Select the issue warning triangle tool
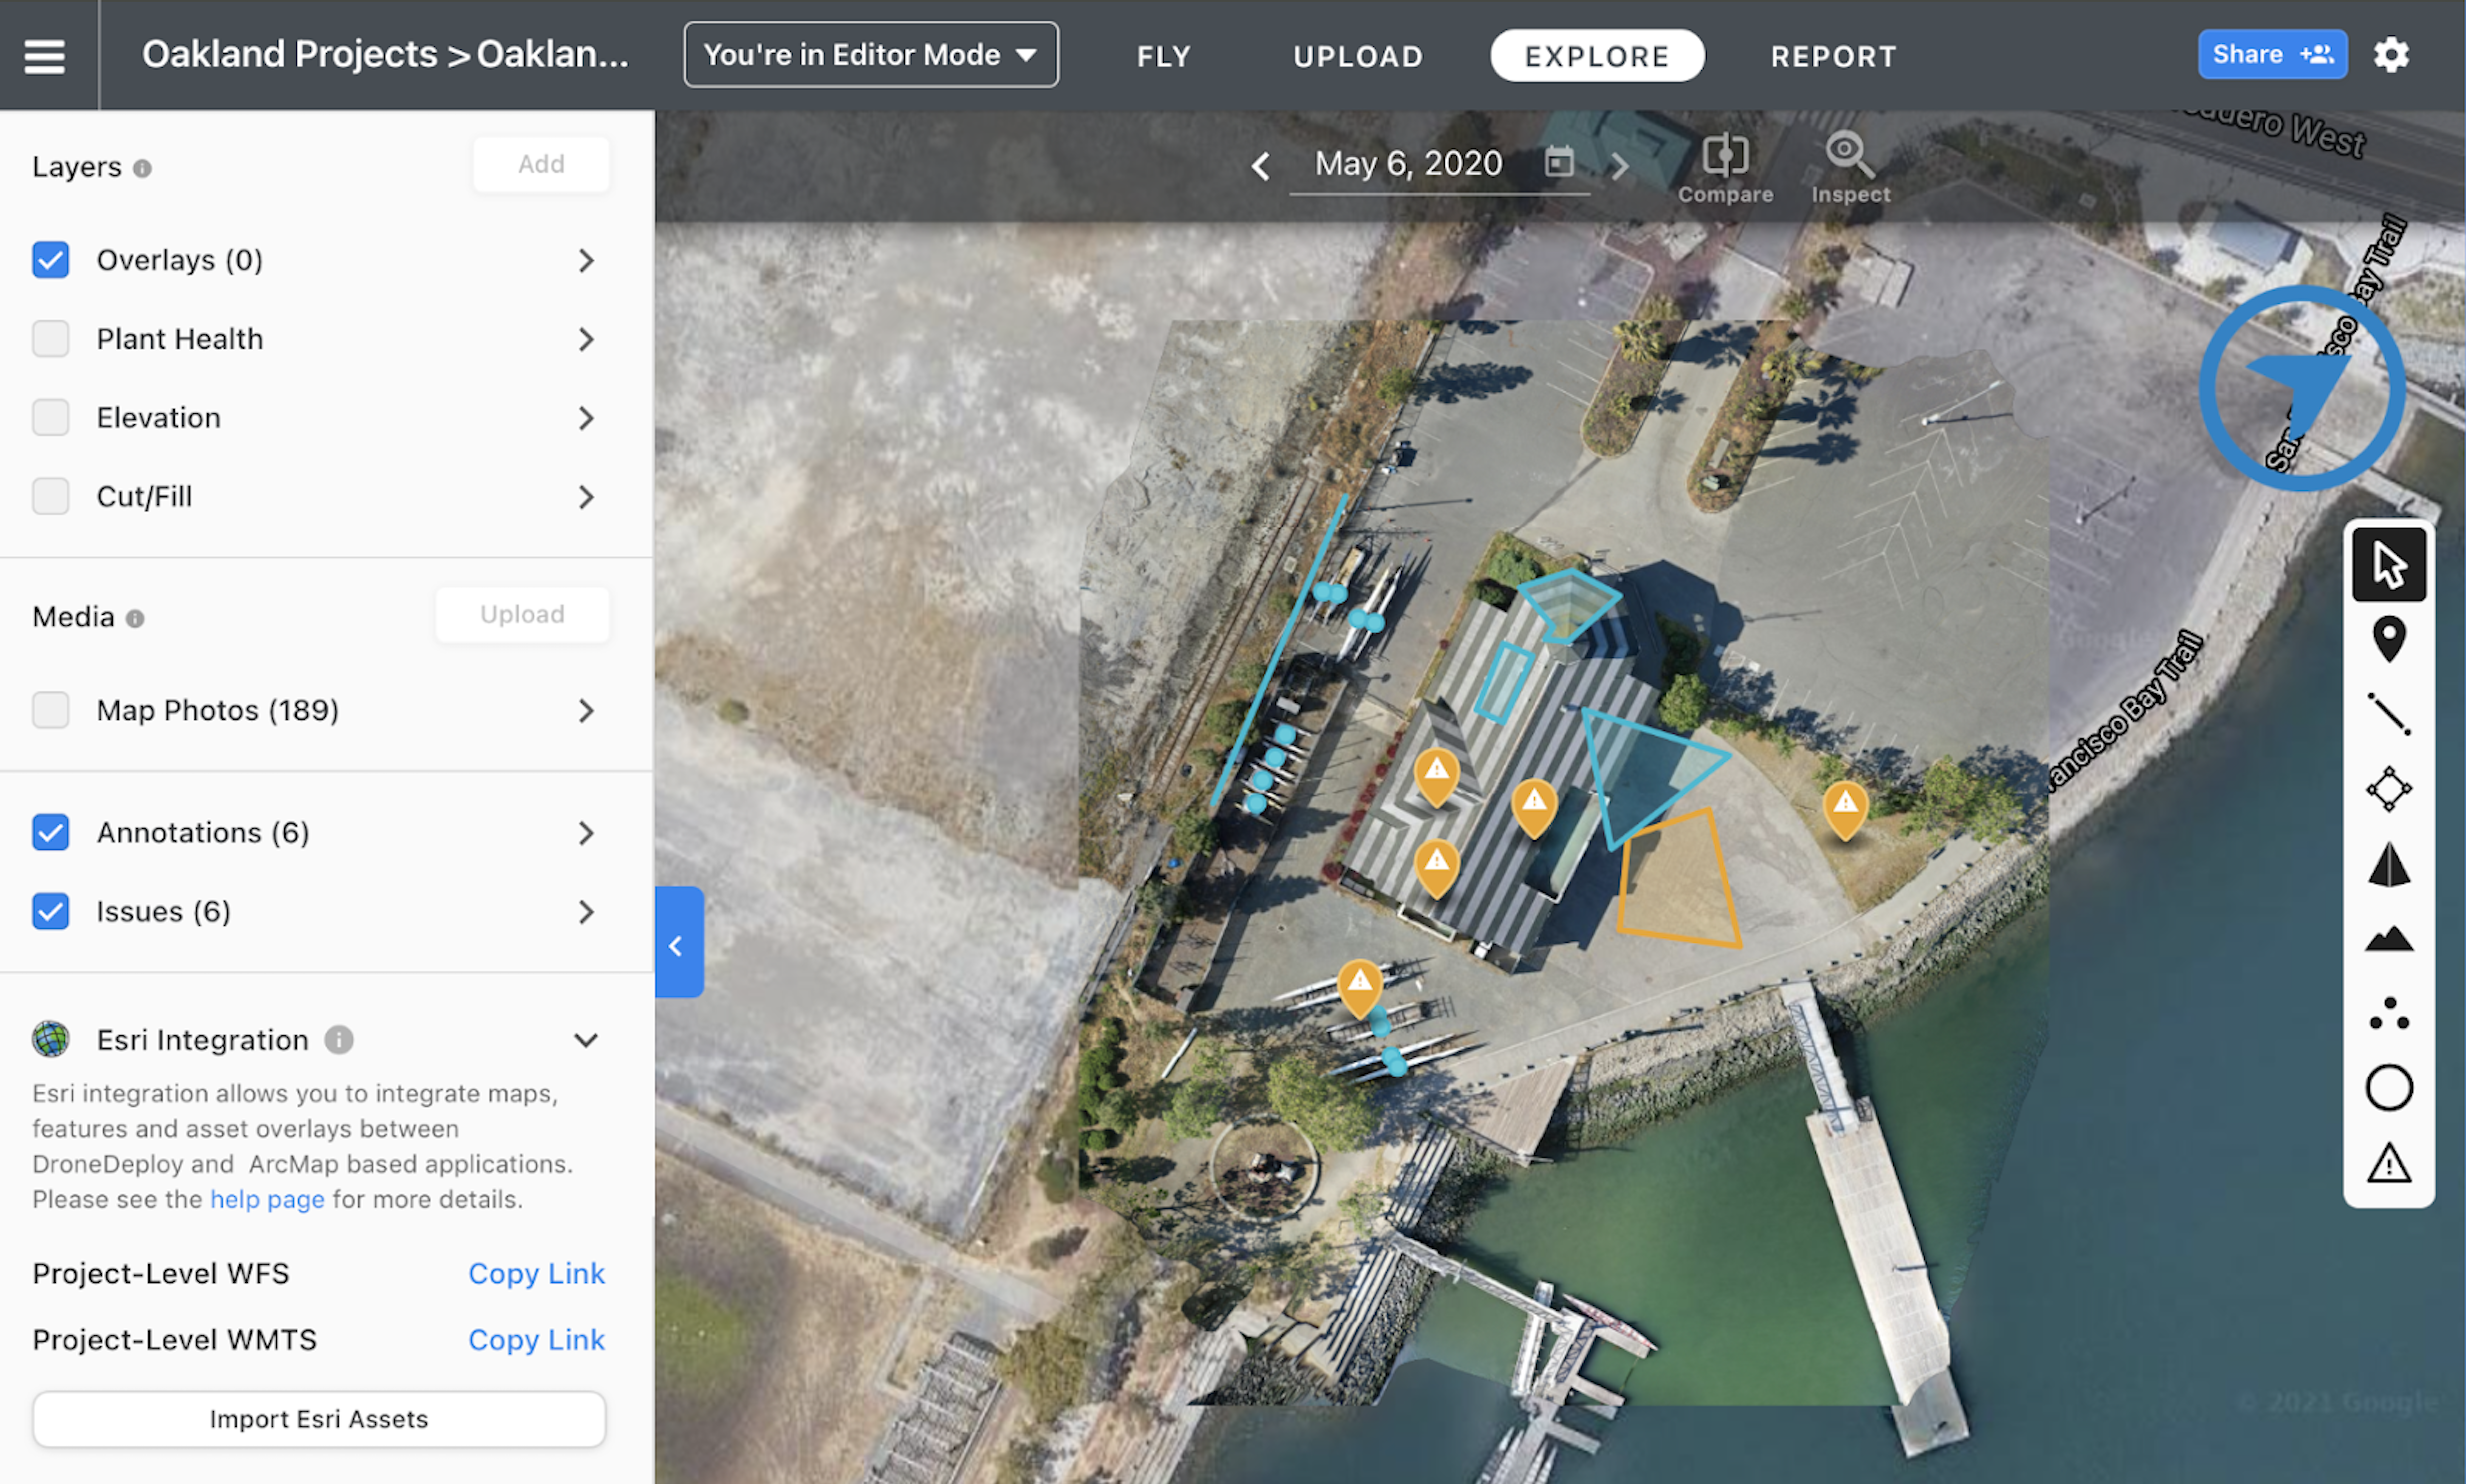This screenshot has height=1484, width=2466. (2388, 1163)
